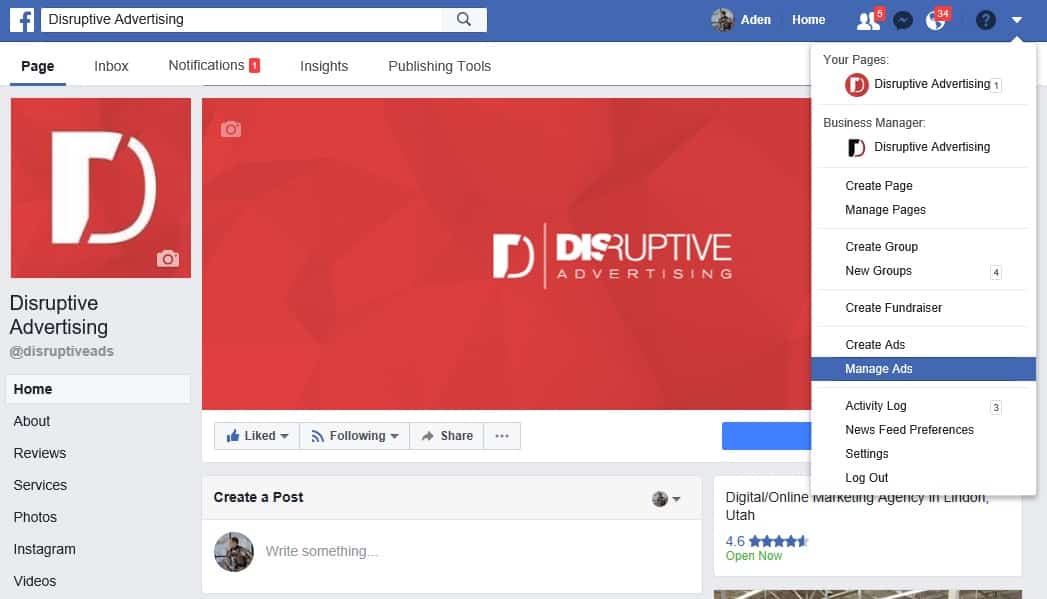Open the Insights tab

(324, 66)
